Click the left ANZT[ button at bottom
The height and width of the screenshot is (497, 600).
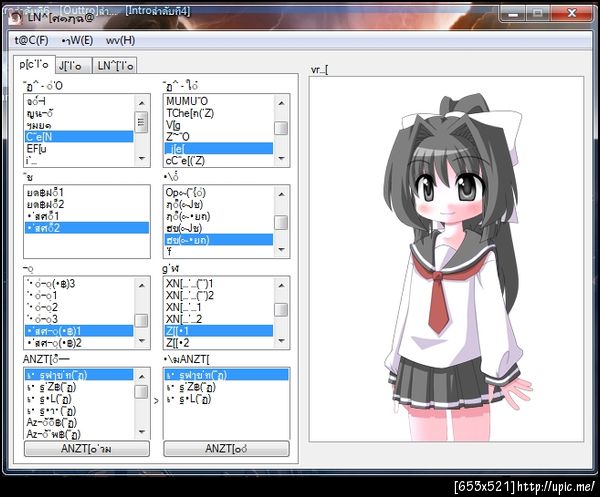(x=87, y=448)
